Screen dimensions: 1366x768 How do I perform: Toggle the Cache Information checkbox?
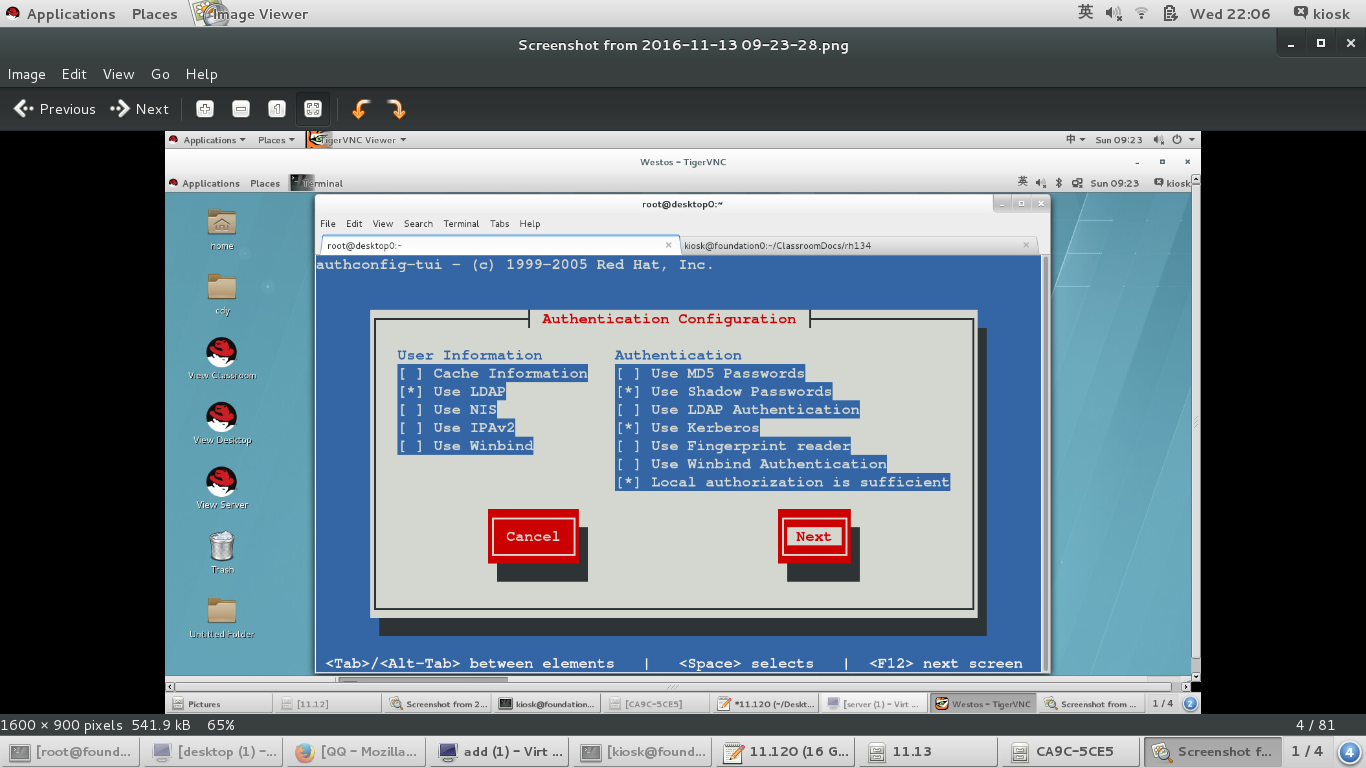411,373
